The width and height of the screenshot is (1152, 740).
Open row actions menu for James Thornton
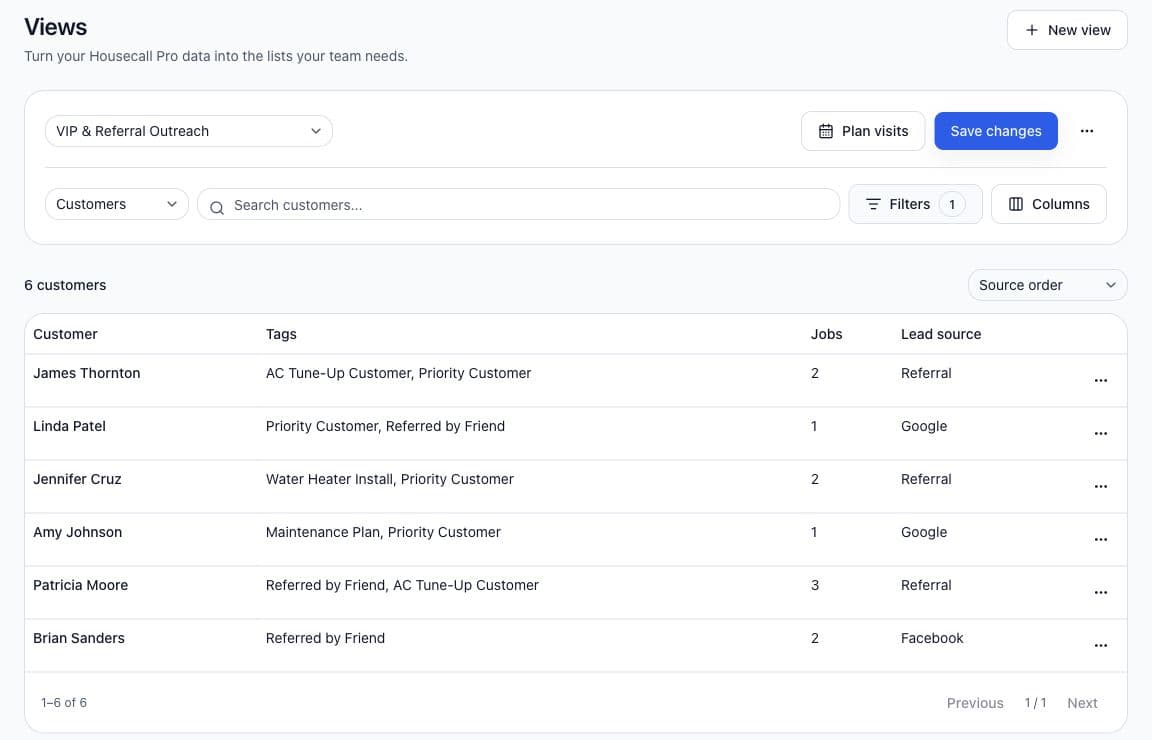coord(1101,381)
